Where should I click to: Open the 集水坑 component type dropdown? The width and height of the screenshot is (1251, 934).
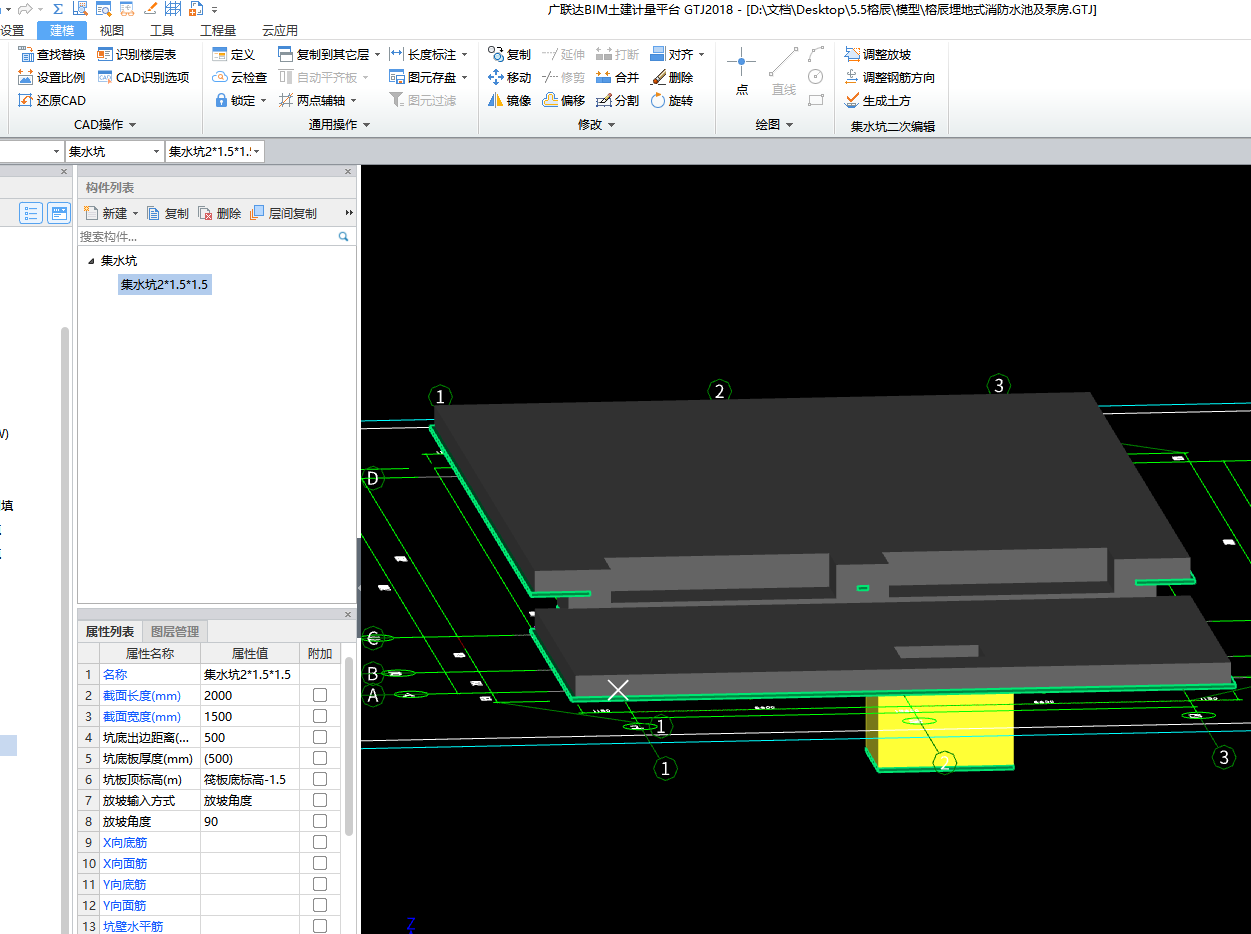click(156, 151)
